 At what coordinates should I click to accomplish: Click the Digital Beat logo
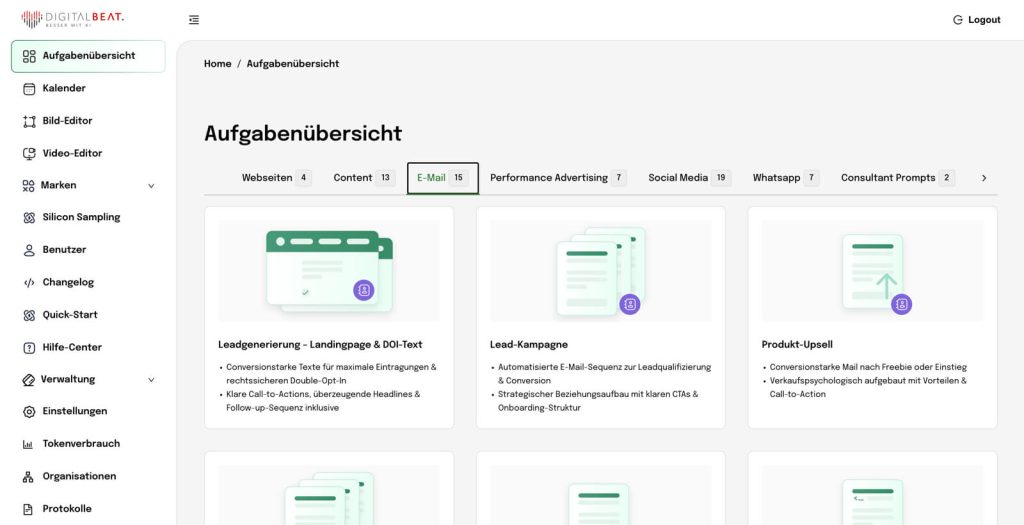(x=73, y=19)
